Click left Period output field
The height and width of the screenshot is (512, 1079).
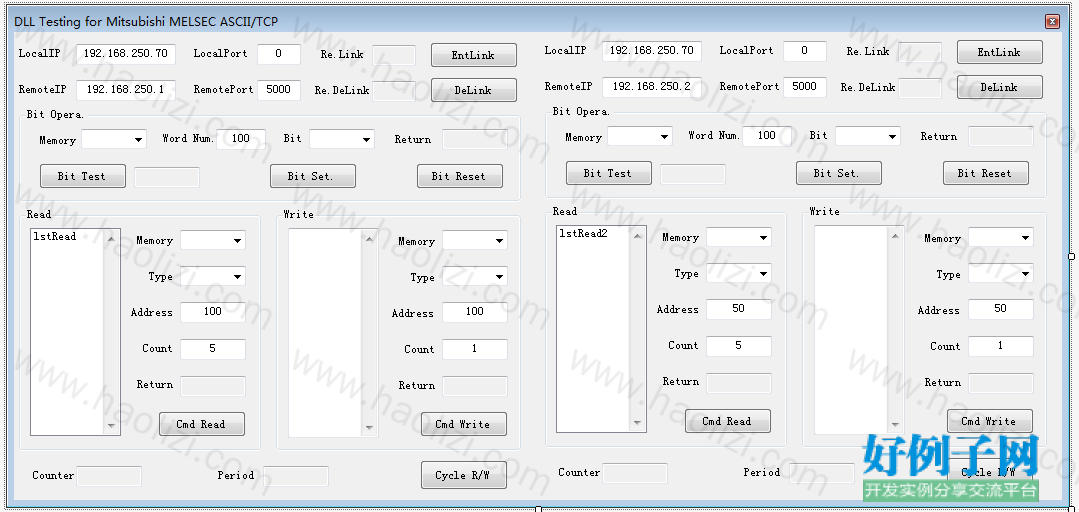296,476
